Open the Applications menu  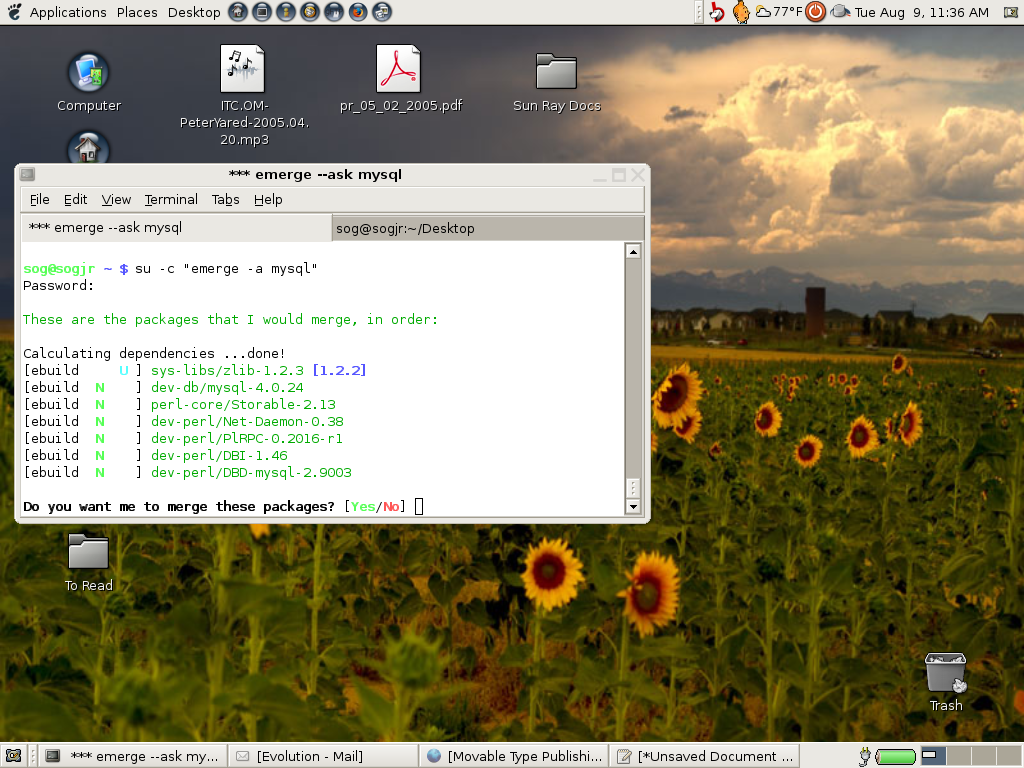(68, 12)
